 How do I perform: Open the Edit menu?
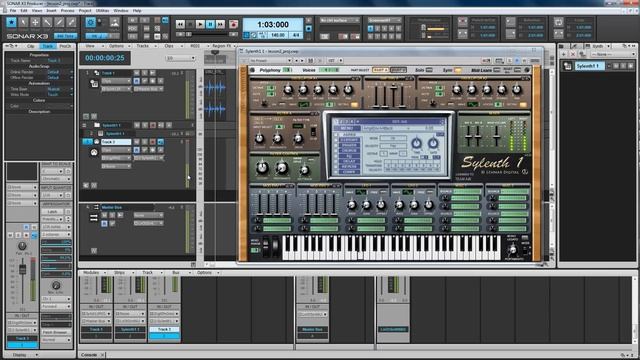click(x=24, y=11)
